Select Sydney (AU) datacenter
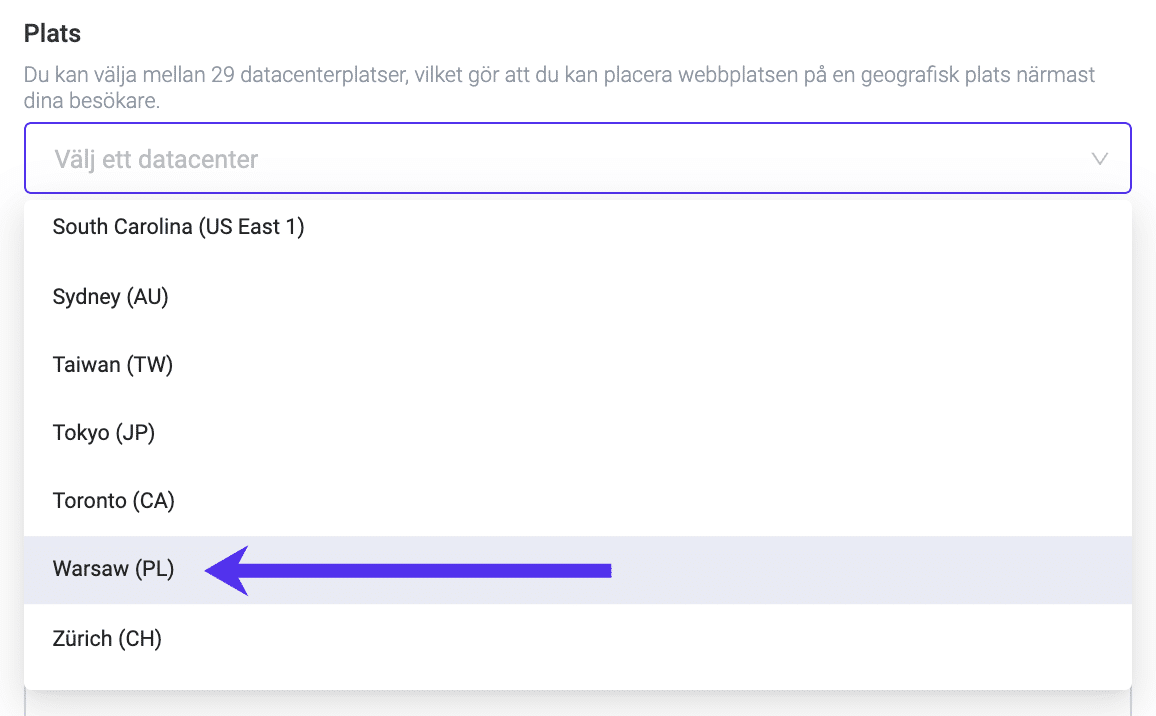Screen dimensions: 1156x716 [x=111, y=297]
